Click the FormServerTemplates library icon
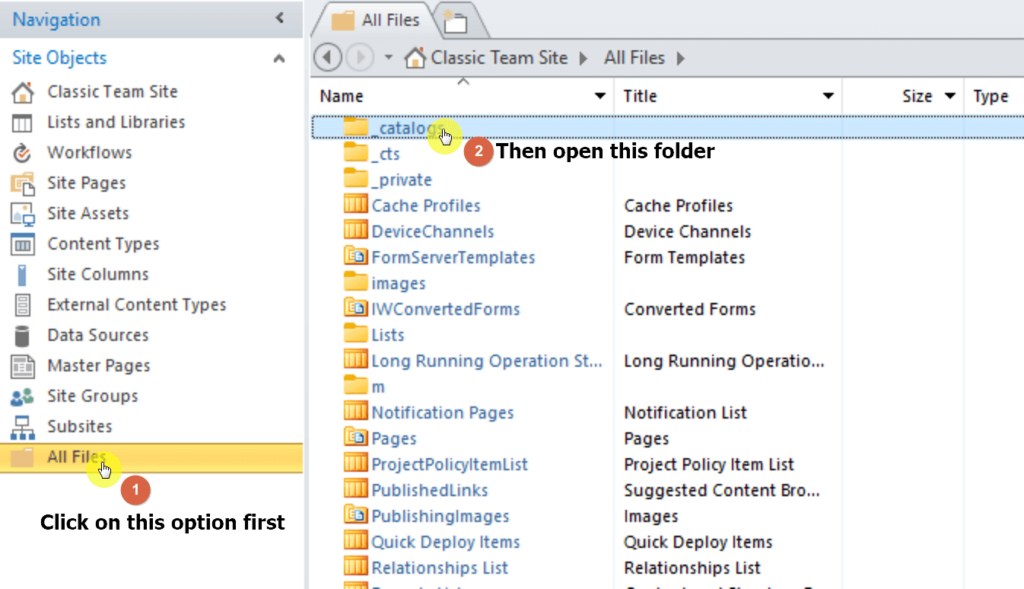This screenshot has height=589, width=1024. point(356,256)
